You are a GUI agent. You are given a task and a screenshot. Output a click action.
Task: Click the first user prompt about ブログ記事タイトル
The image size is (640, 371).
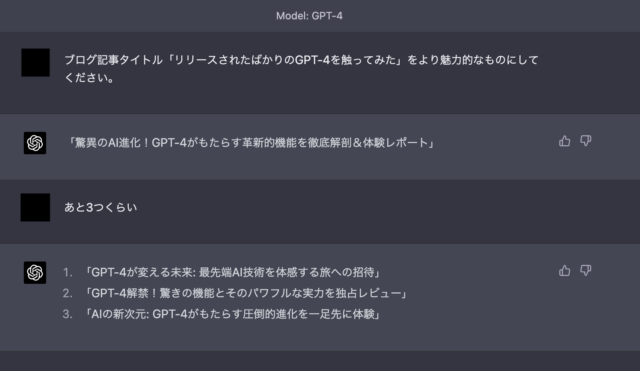coord(301,69)
